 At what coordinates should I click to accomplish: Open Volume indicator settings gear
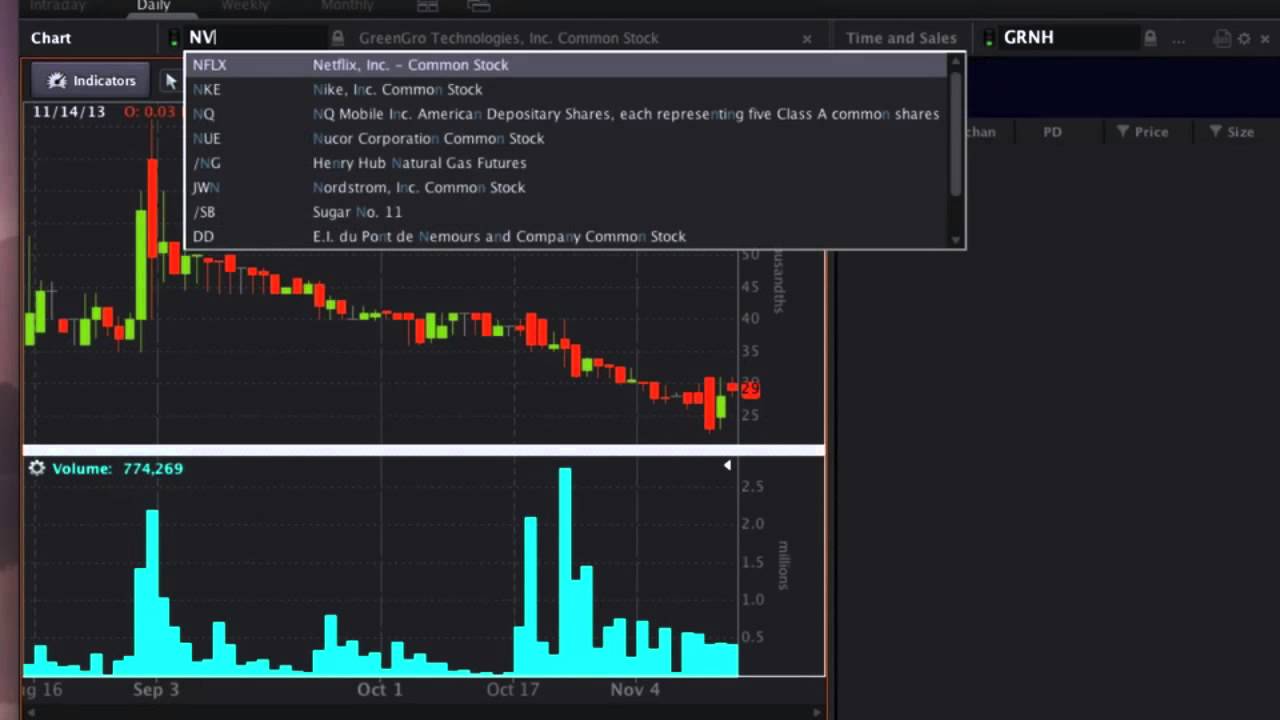click(x=37, y=468)
